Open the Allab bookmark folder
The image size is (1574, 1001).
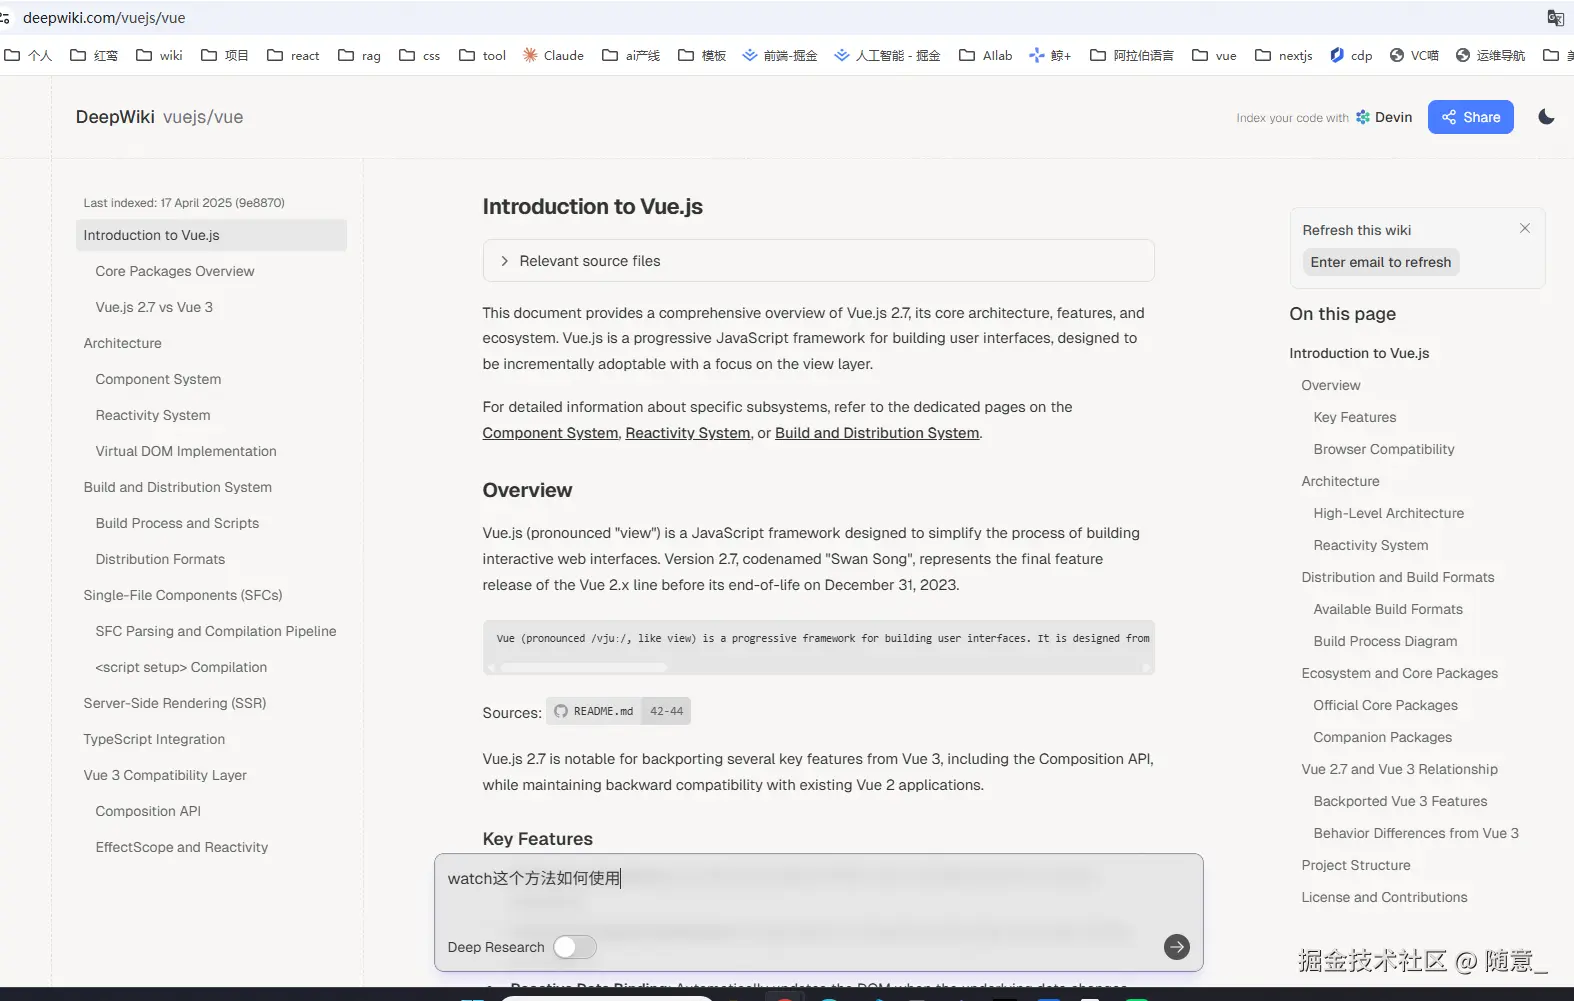pos(985,56)
